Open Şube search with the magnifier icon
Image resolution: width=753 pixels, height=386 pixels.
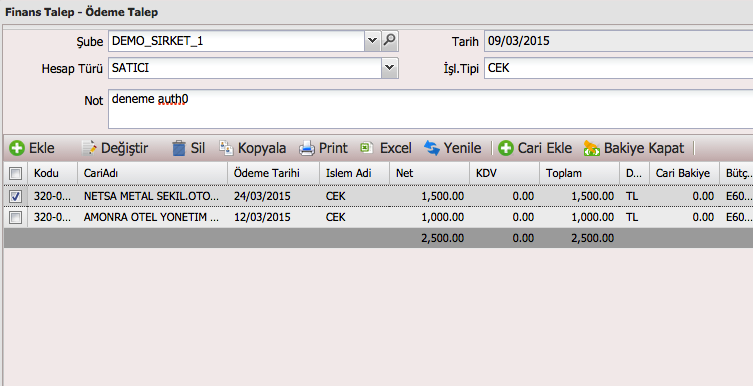pos(389,41)
